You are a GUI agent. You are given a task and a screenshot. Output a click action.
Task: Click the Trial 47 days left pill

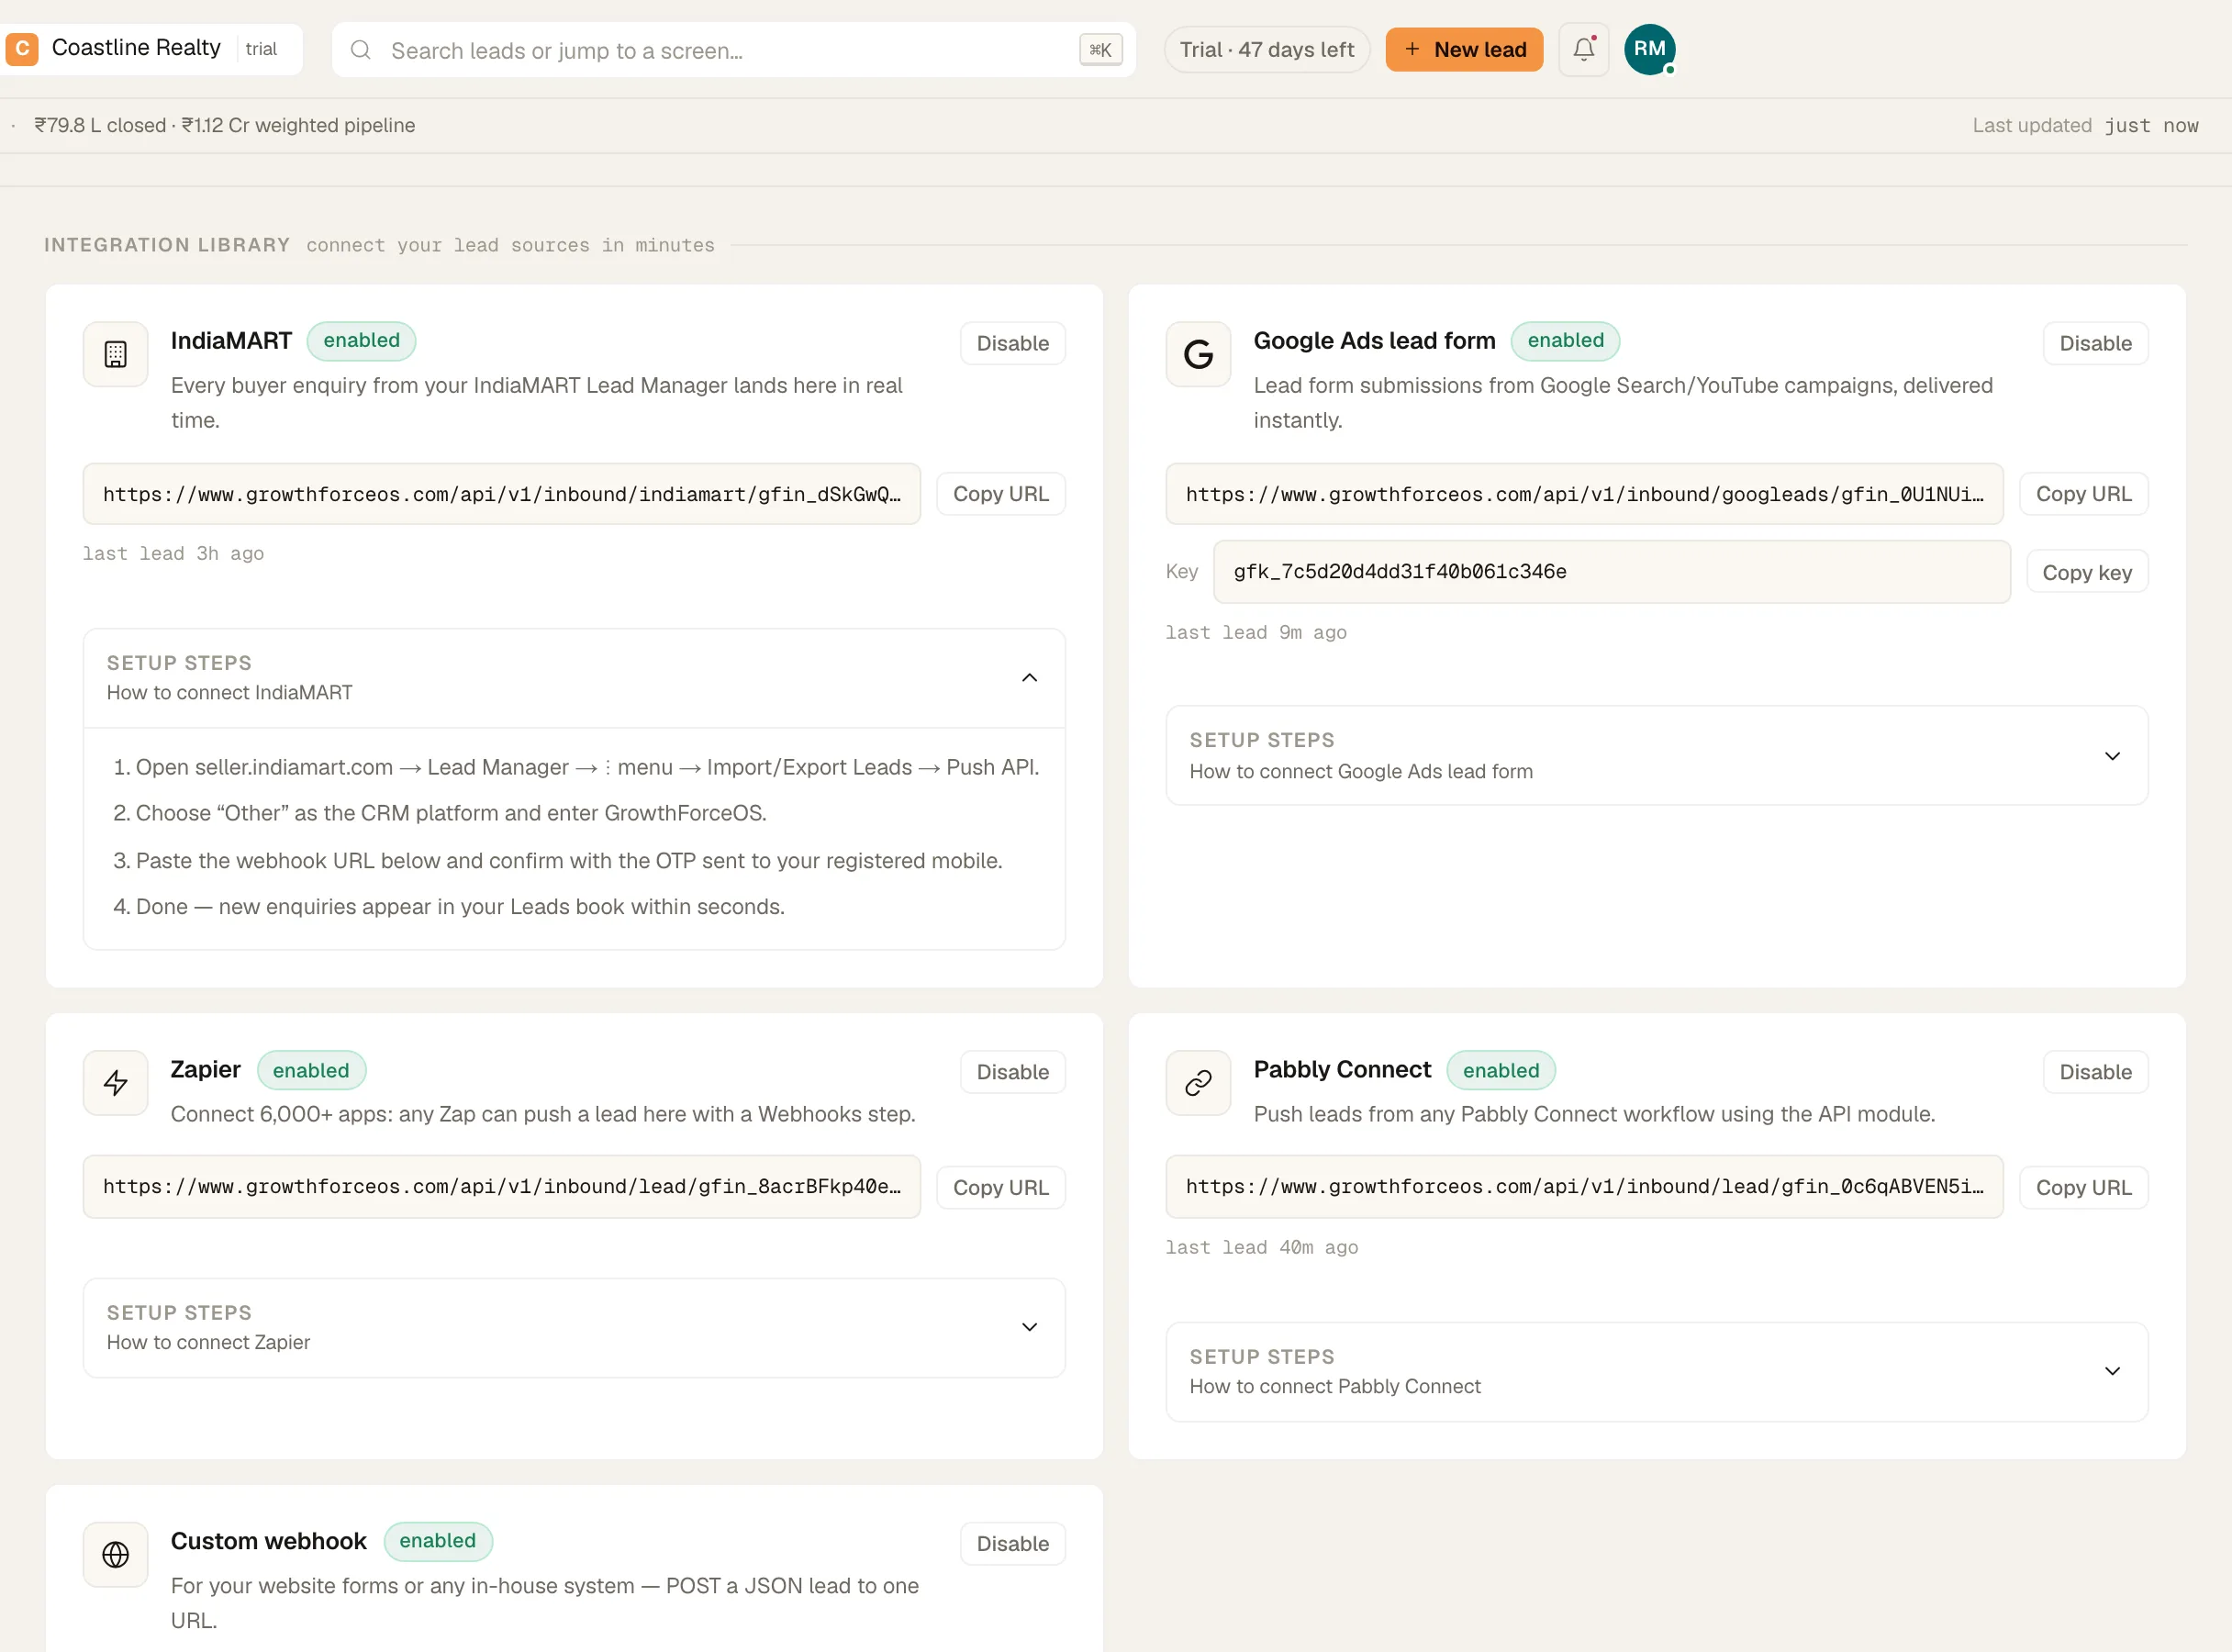pos(1267,49)
